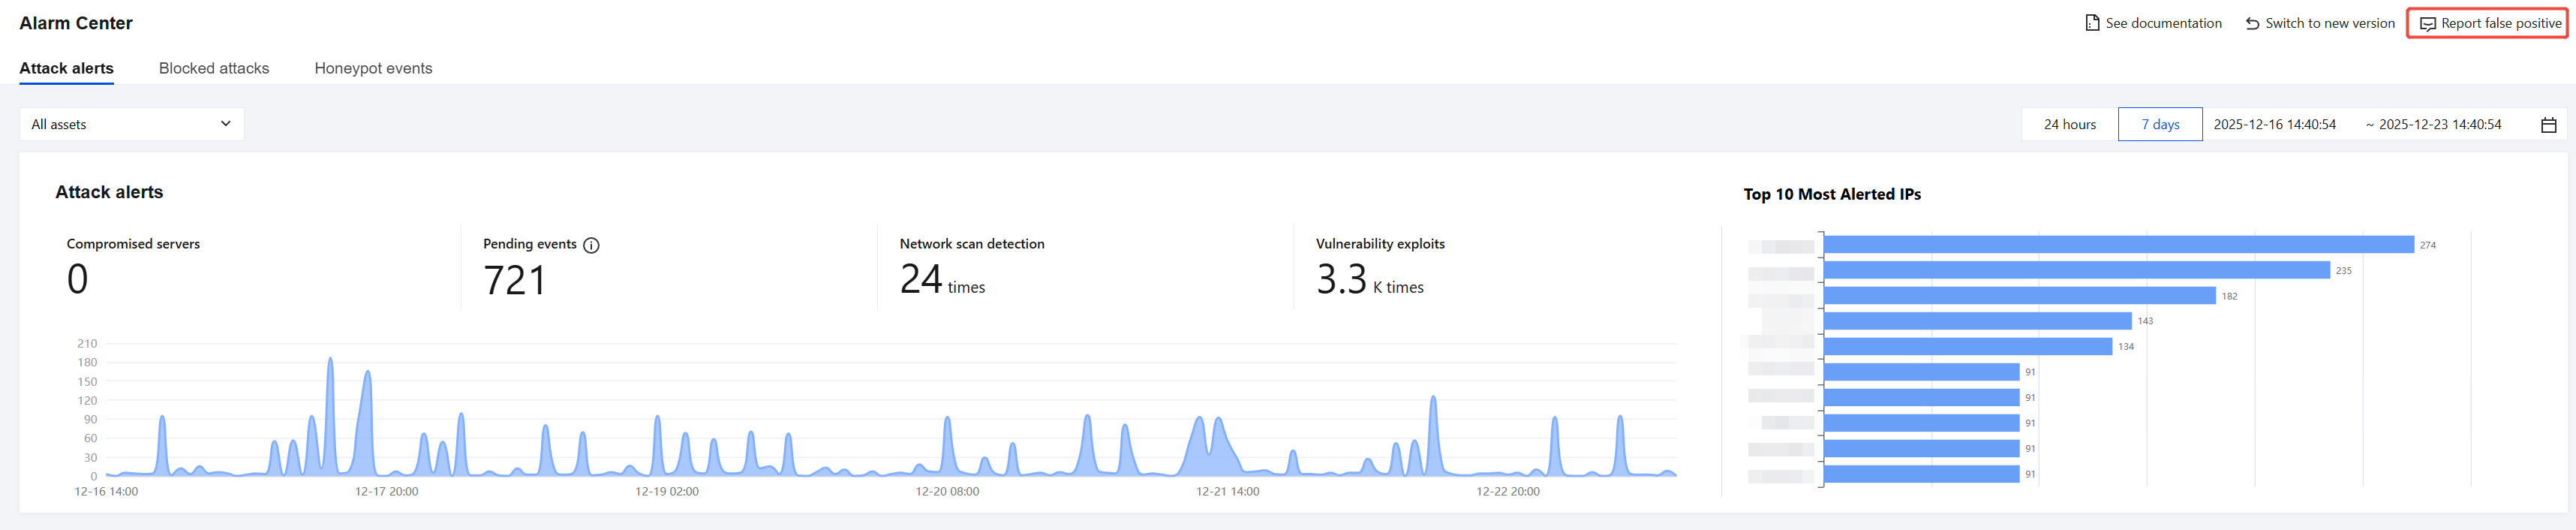Viewport: 2576px width, 530px height.
Task: Click the Report false positive message icon
Action: [2427, 24]
